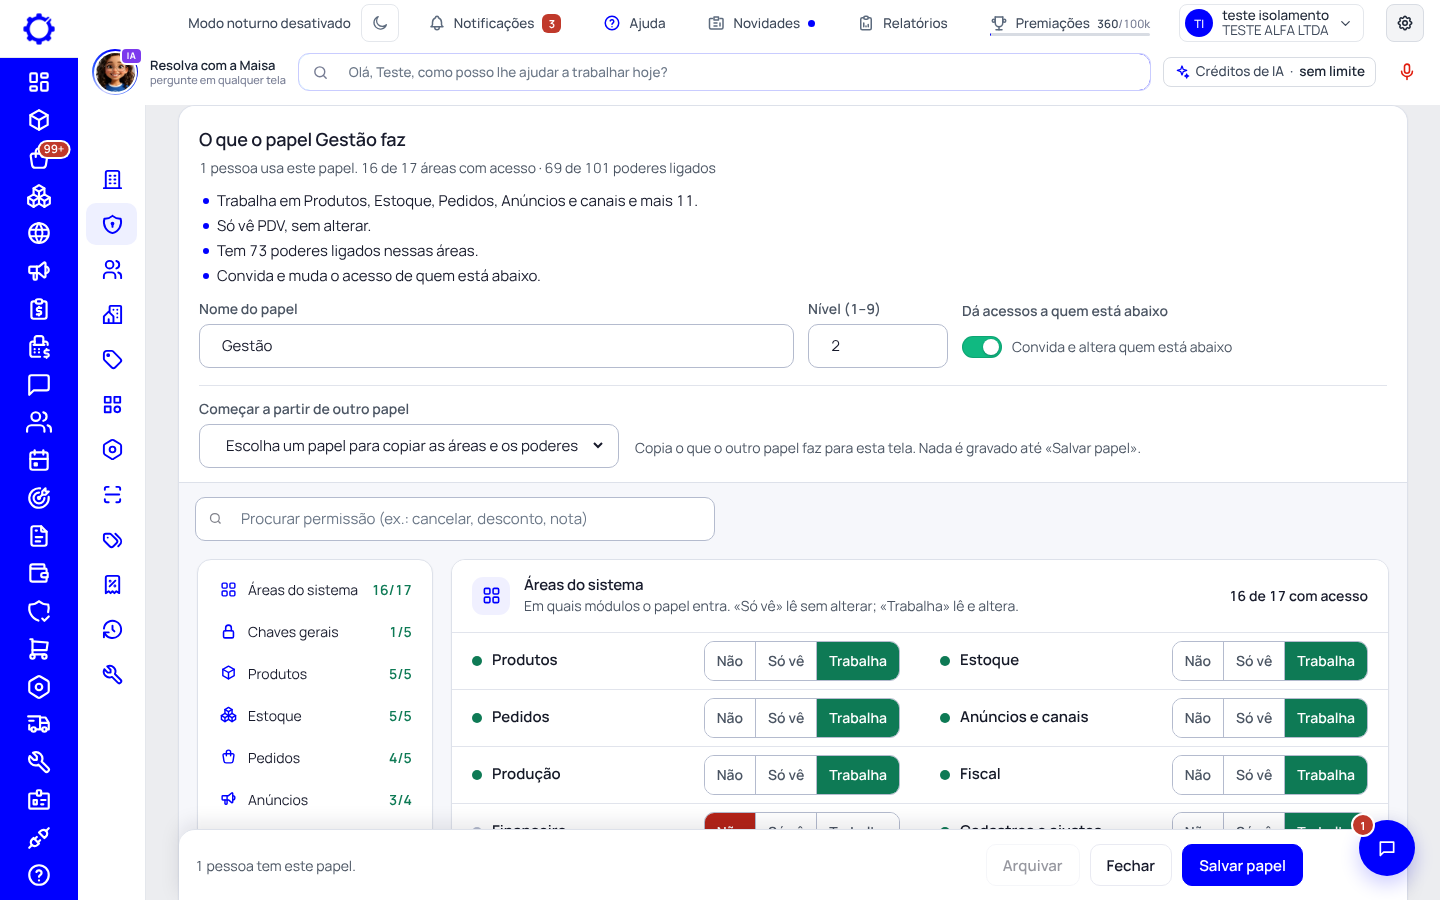Screen dimensions: 1440x900
Task: Select 'Áreas do sistema' permission category
Action: (315, 590)
